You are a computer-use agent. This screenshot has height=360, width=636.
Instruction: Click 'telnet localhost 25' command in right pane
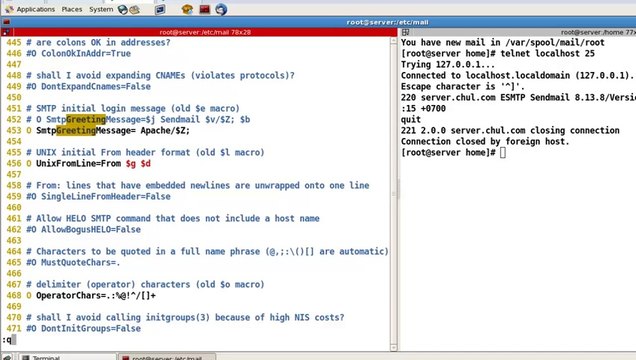click(547, 54)
